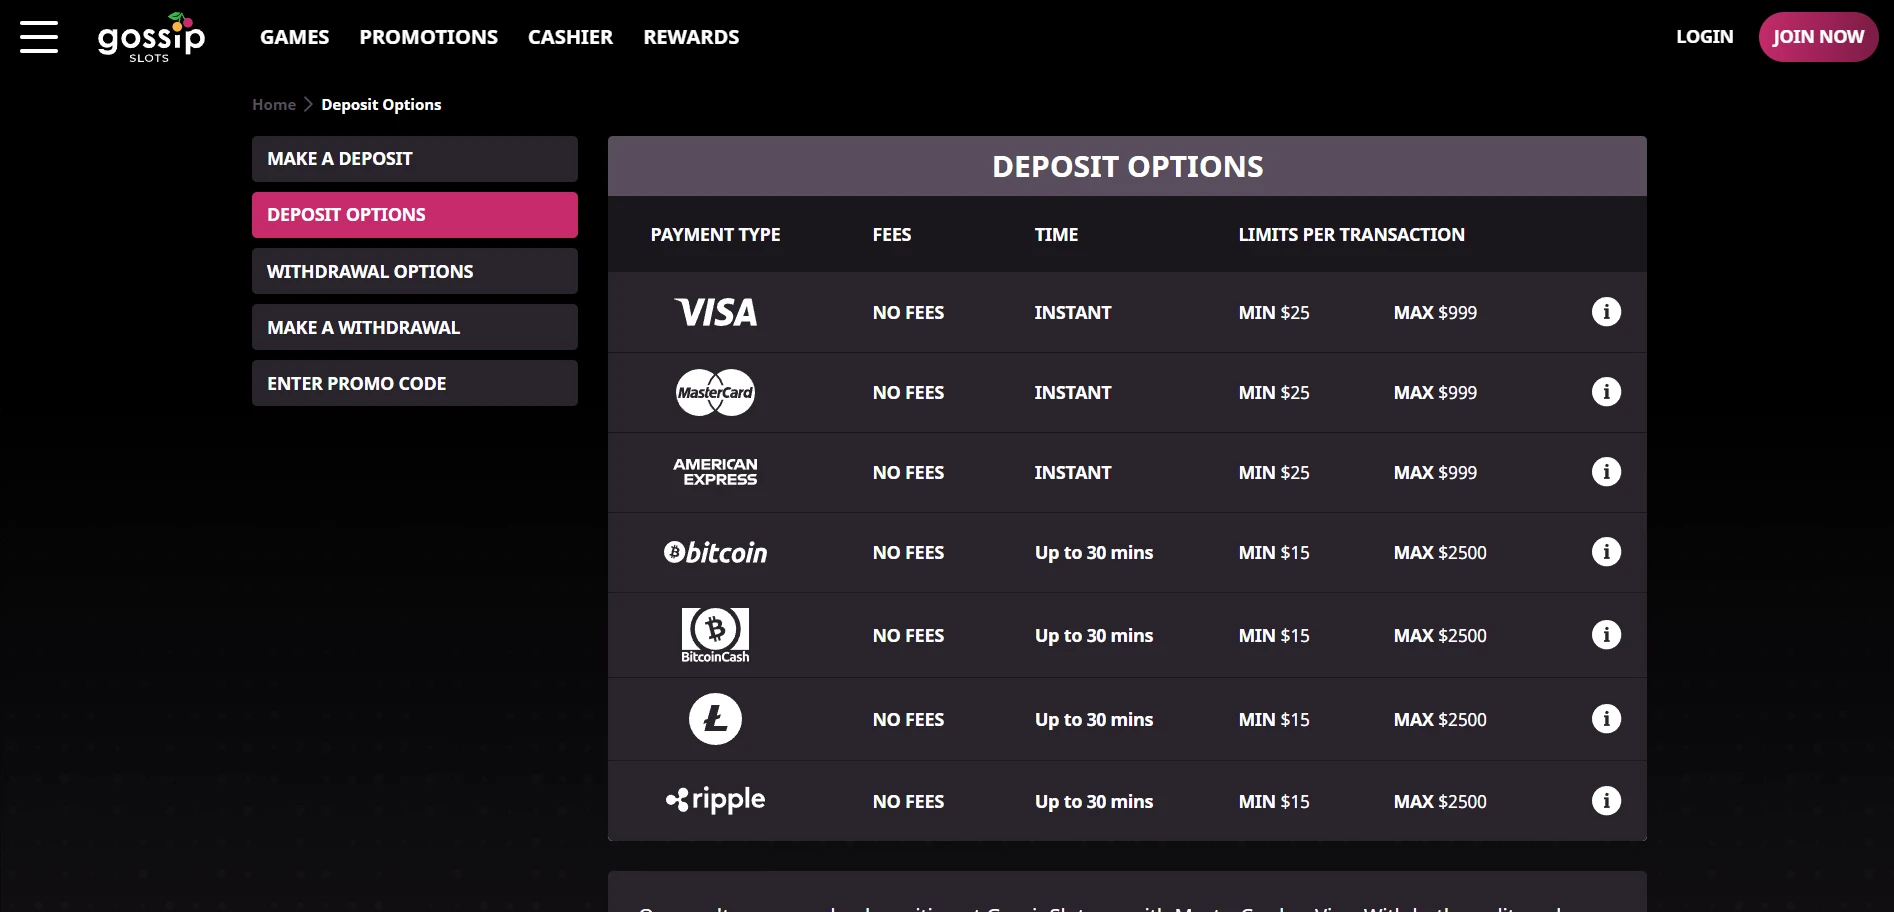The width and height of the screenshot is (1894, 912).
Task: Click the Deposit Options panel title
Action: (1127, 166)
